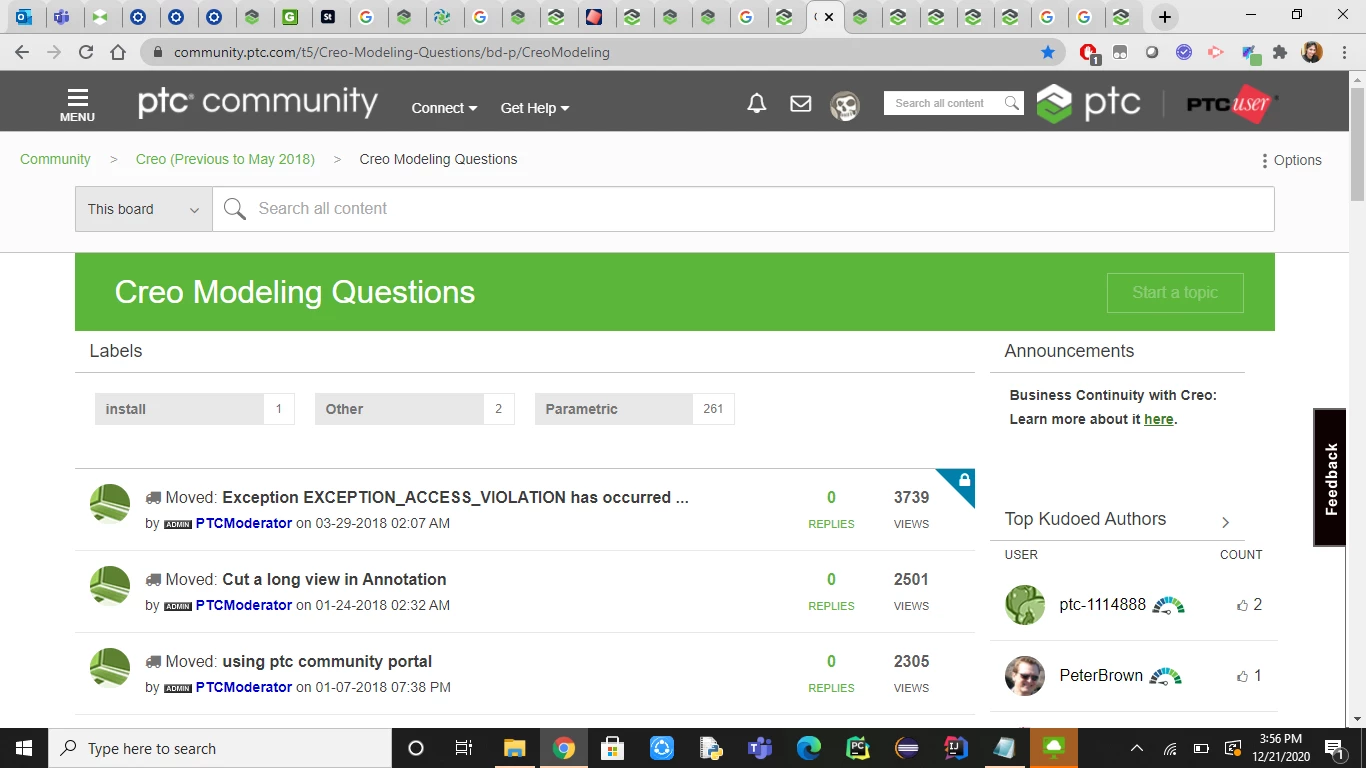This screenshot has width=1366, height=768.
Task: Click the Windows Type here to search box
Action: (219, 748)
